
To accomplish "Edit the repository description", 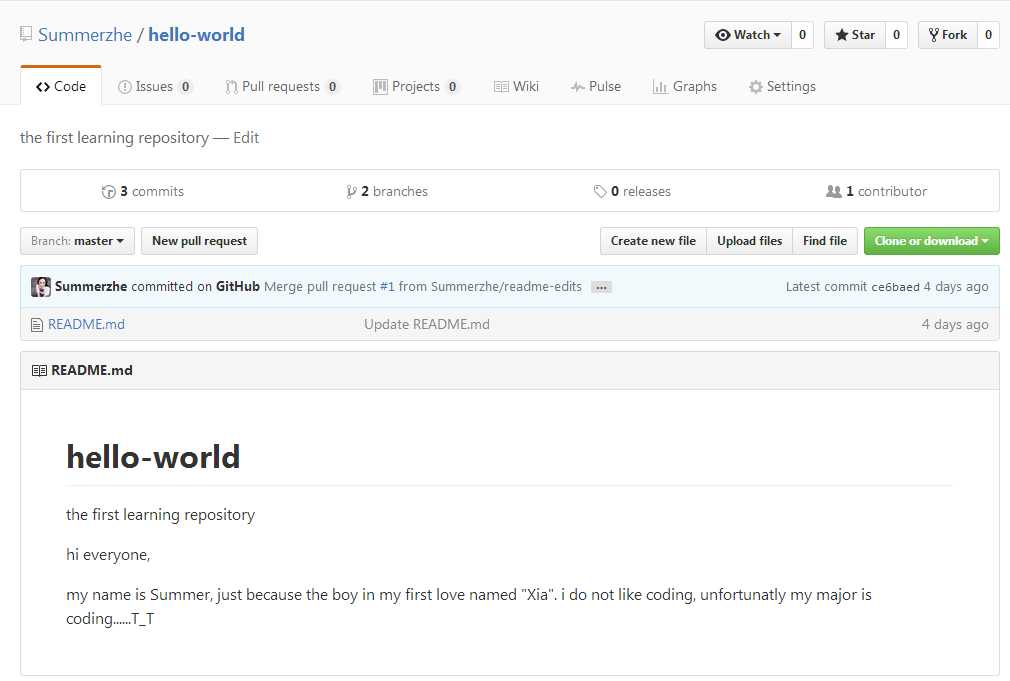I will tap(246, 138).
